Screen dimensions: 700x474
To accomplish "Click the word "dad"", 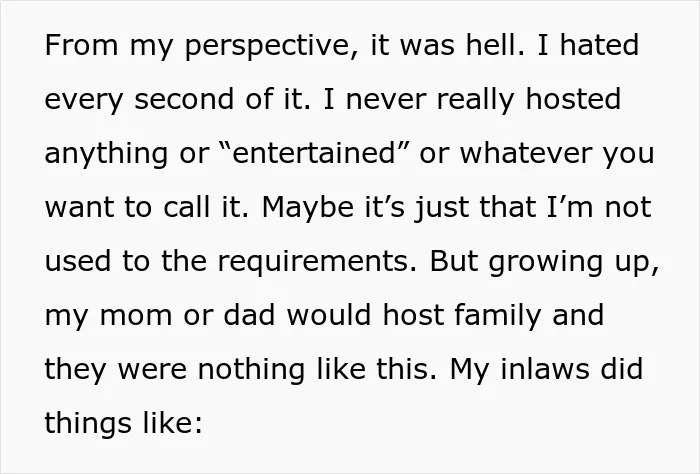I will (249, 314).
